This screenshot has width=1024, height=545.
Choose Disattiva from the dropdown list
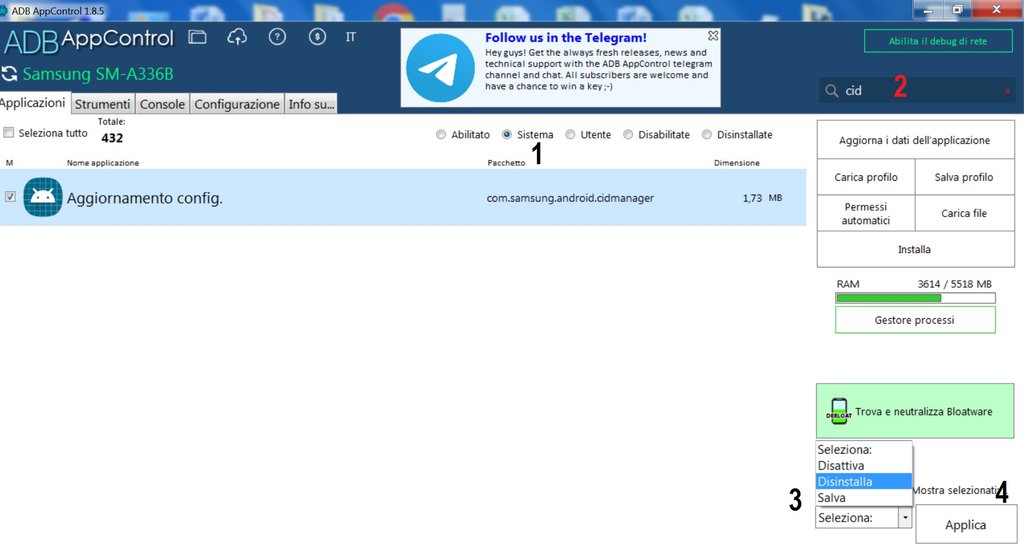[x=863, y=465]
